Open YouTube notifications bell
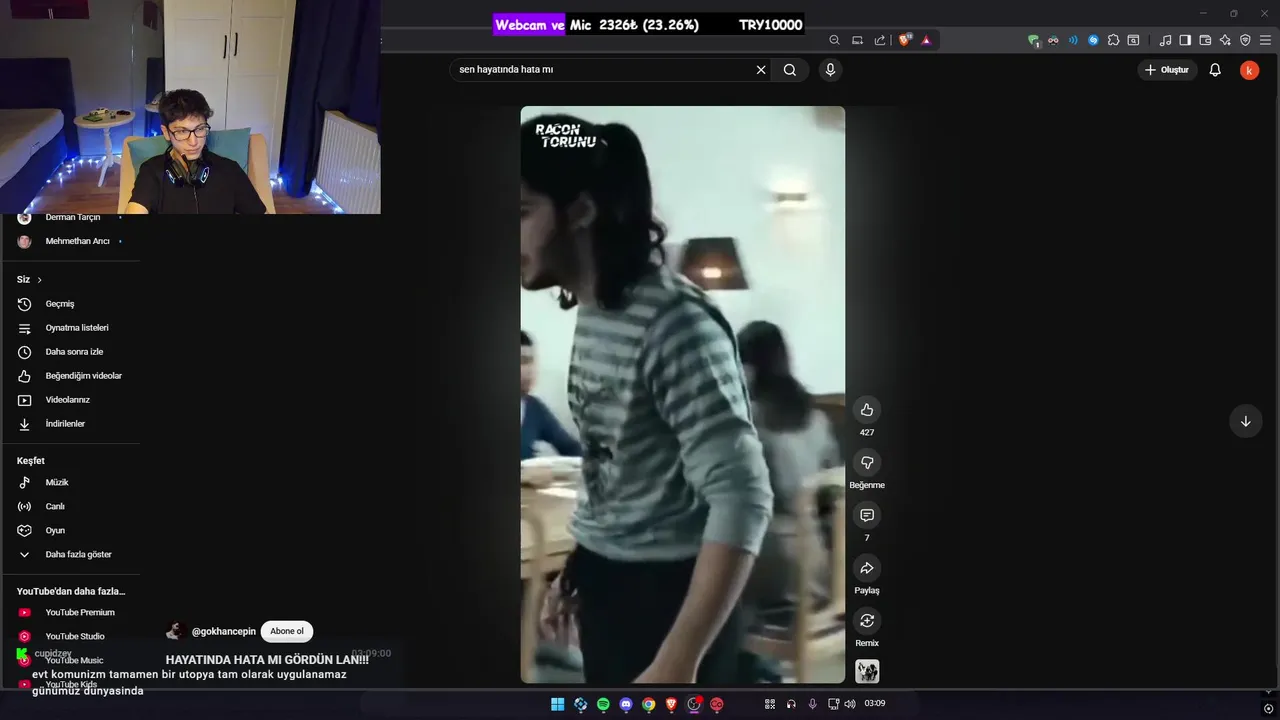1280x720 pixels. click(1215, 70)
